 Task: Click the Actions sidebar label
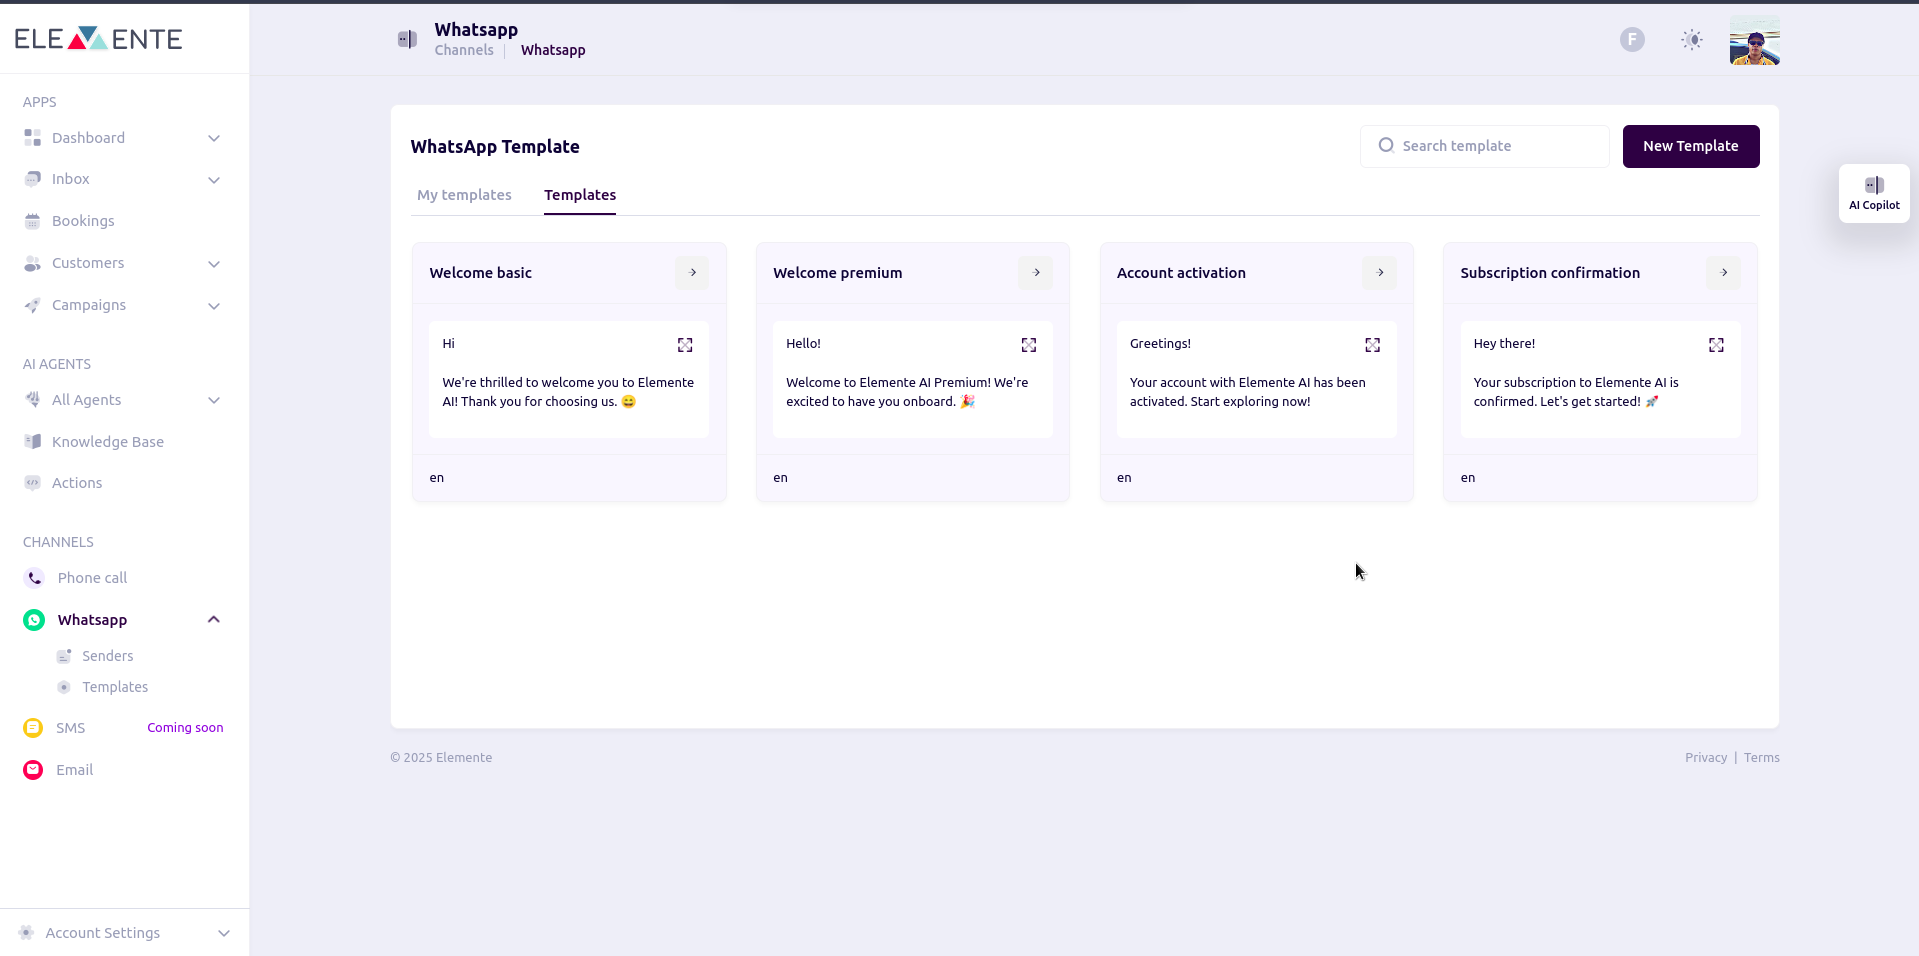(77, 483)
